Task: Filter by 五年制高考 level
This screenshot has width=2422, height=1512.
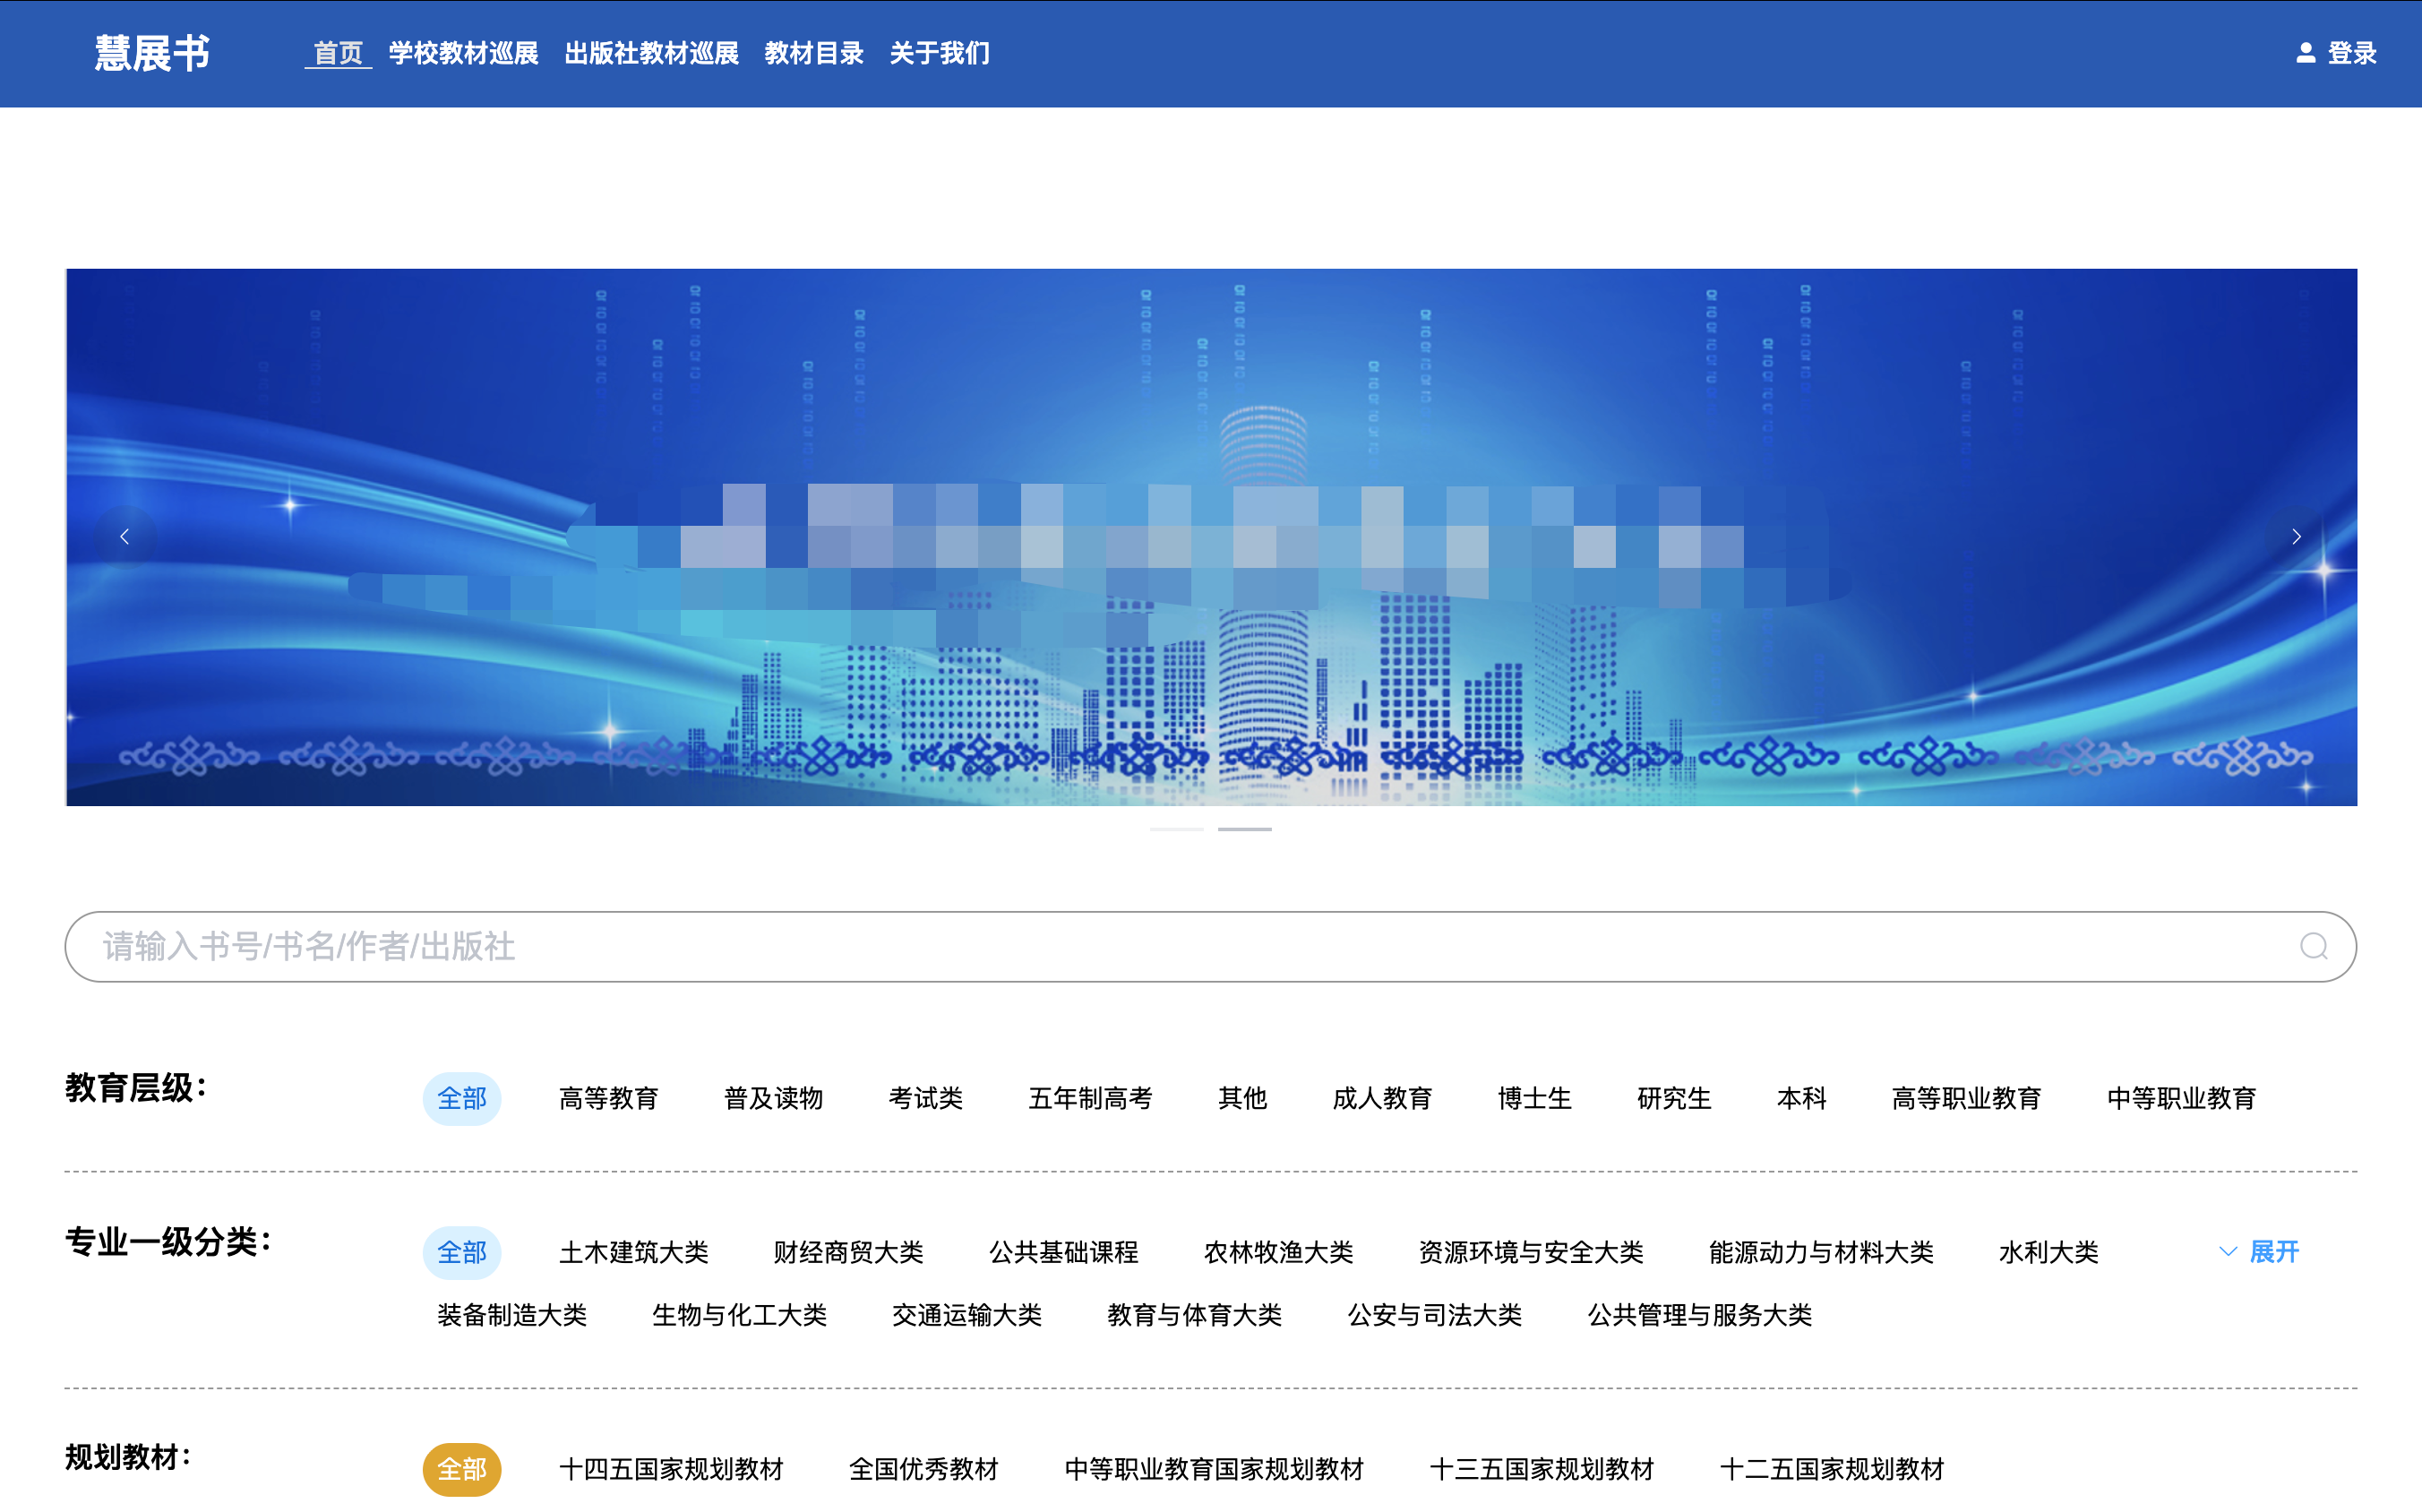Action: (1090, 1098)
